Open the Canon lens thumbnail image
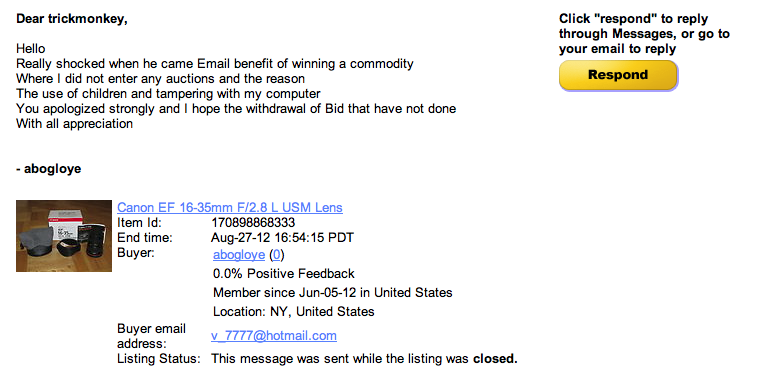This screenshot has height=381, width=758. 64,236
